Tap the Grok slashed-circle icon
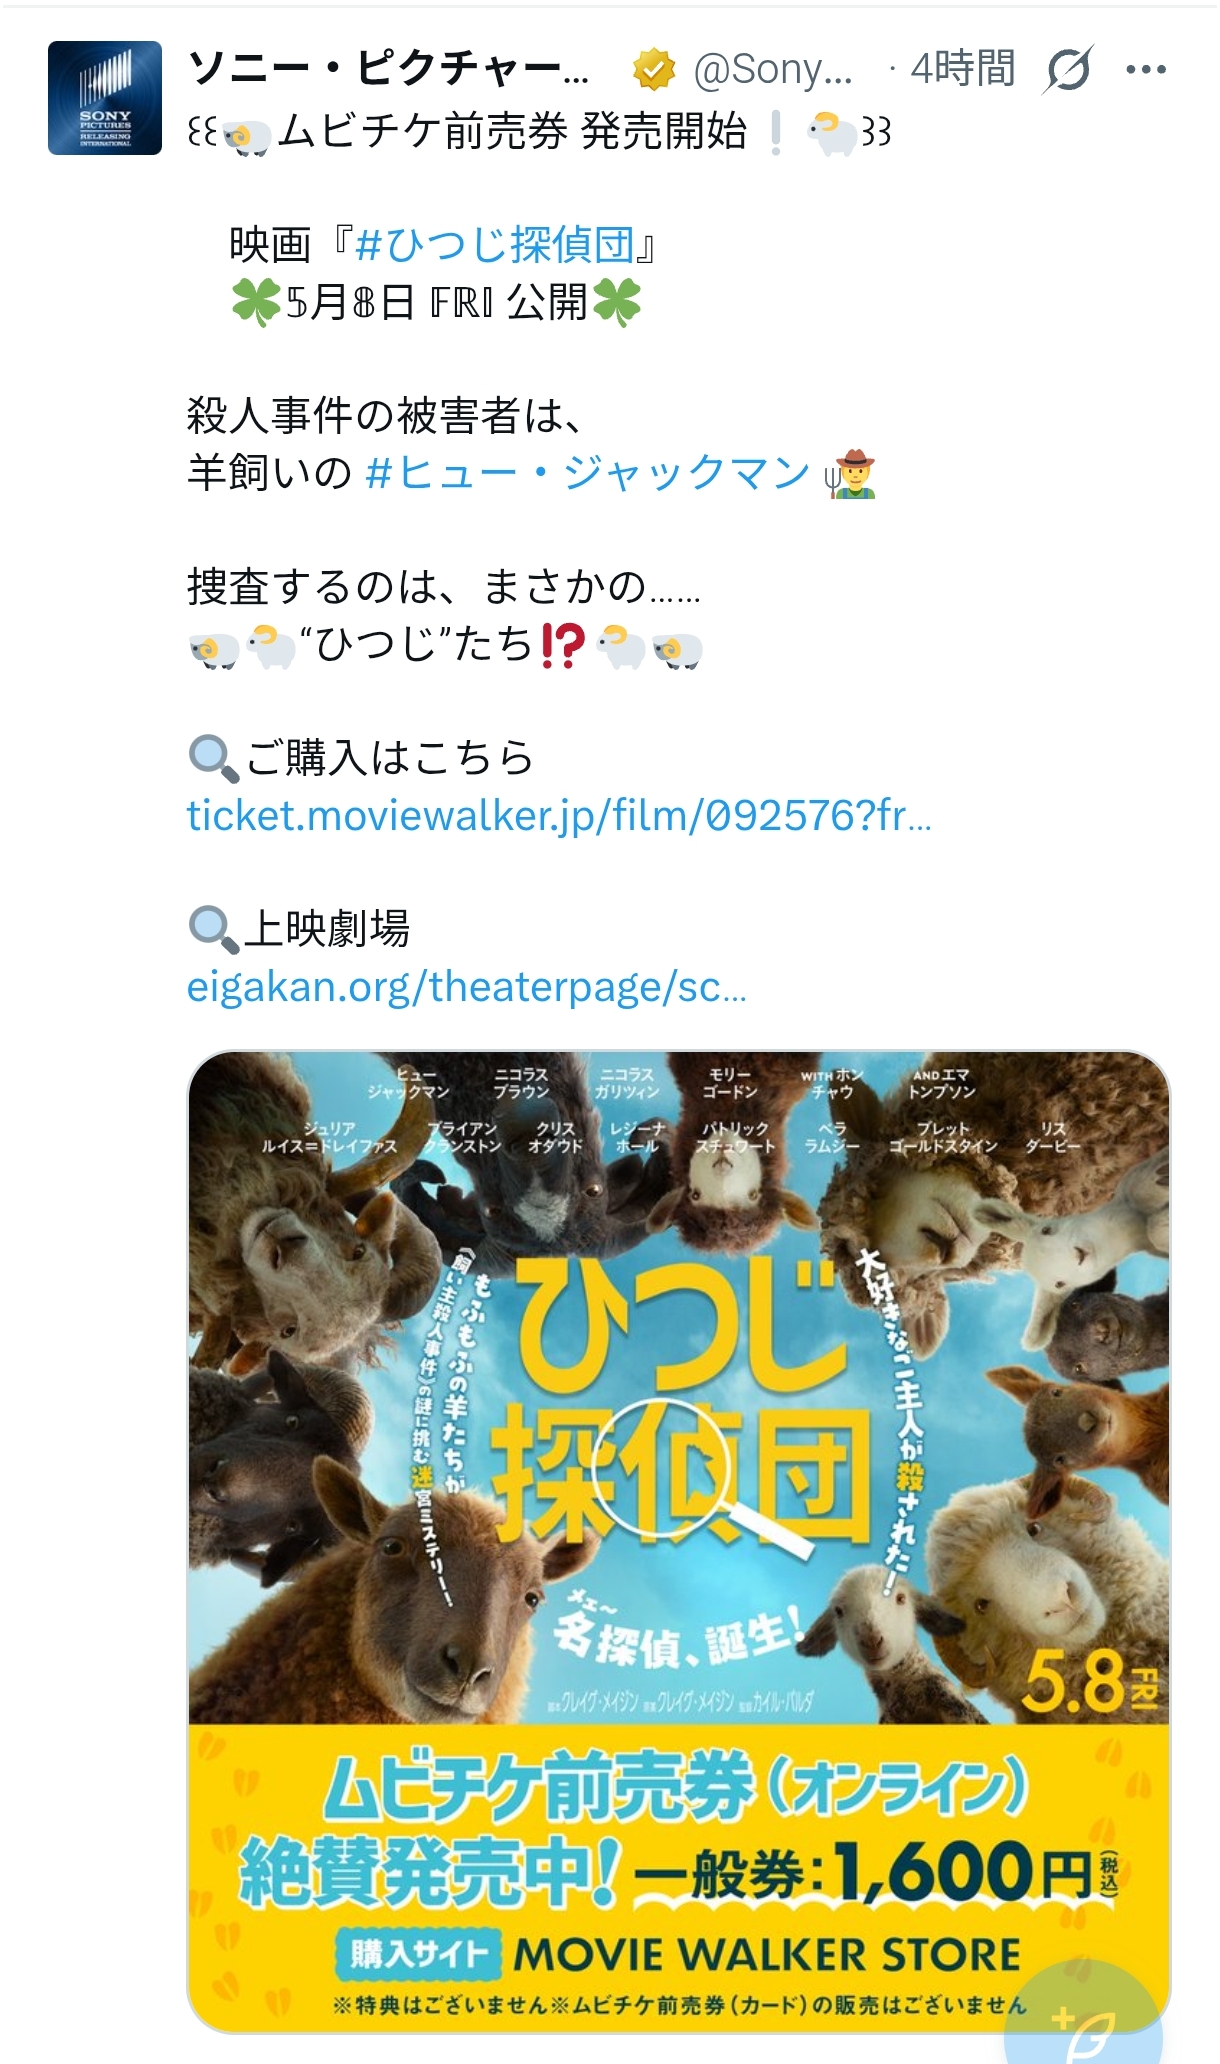Image resolution: width=1220 pixels, height=2064 pixels. (1068, 70)
